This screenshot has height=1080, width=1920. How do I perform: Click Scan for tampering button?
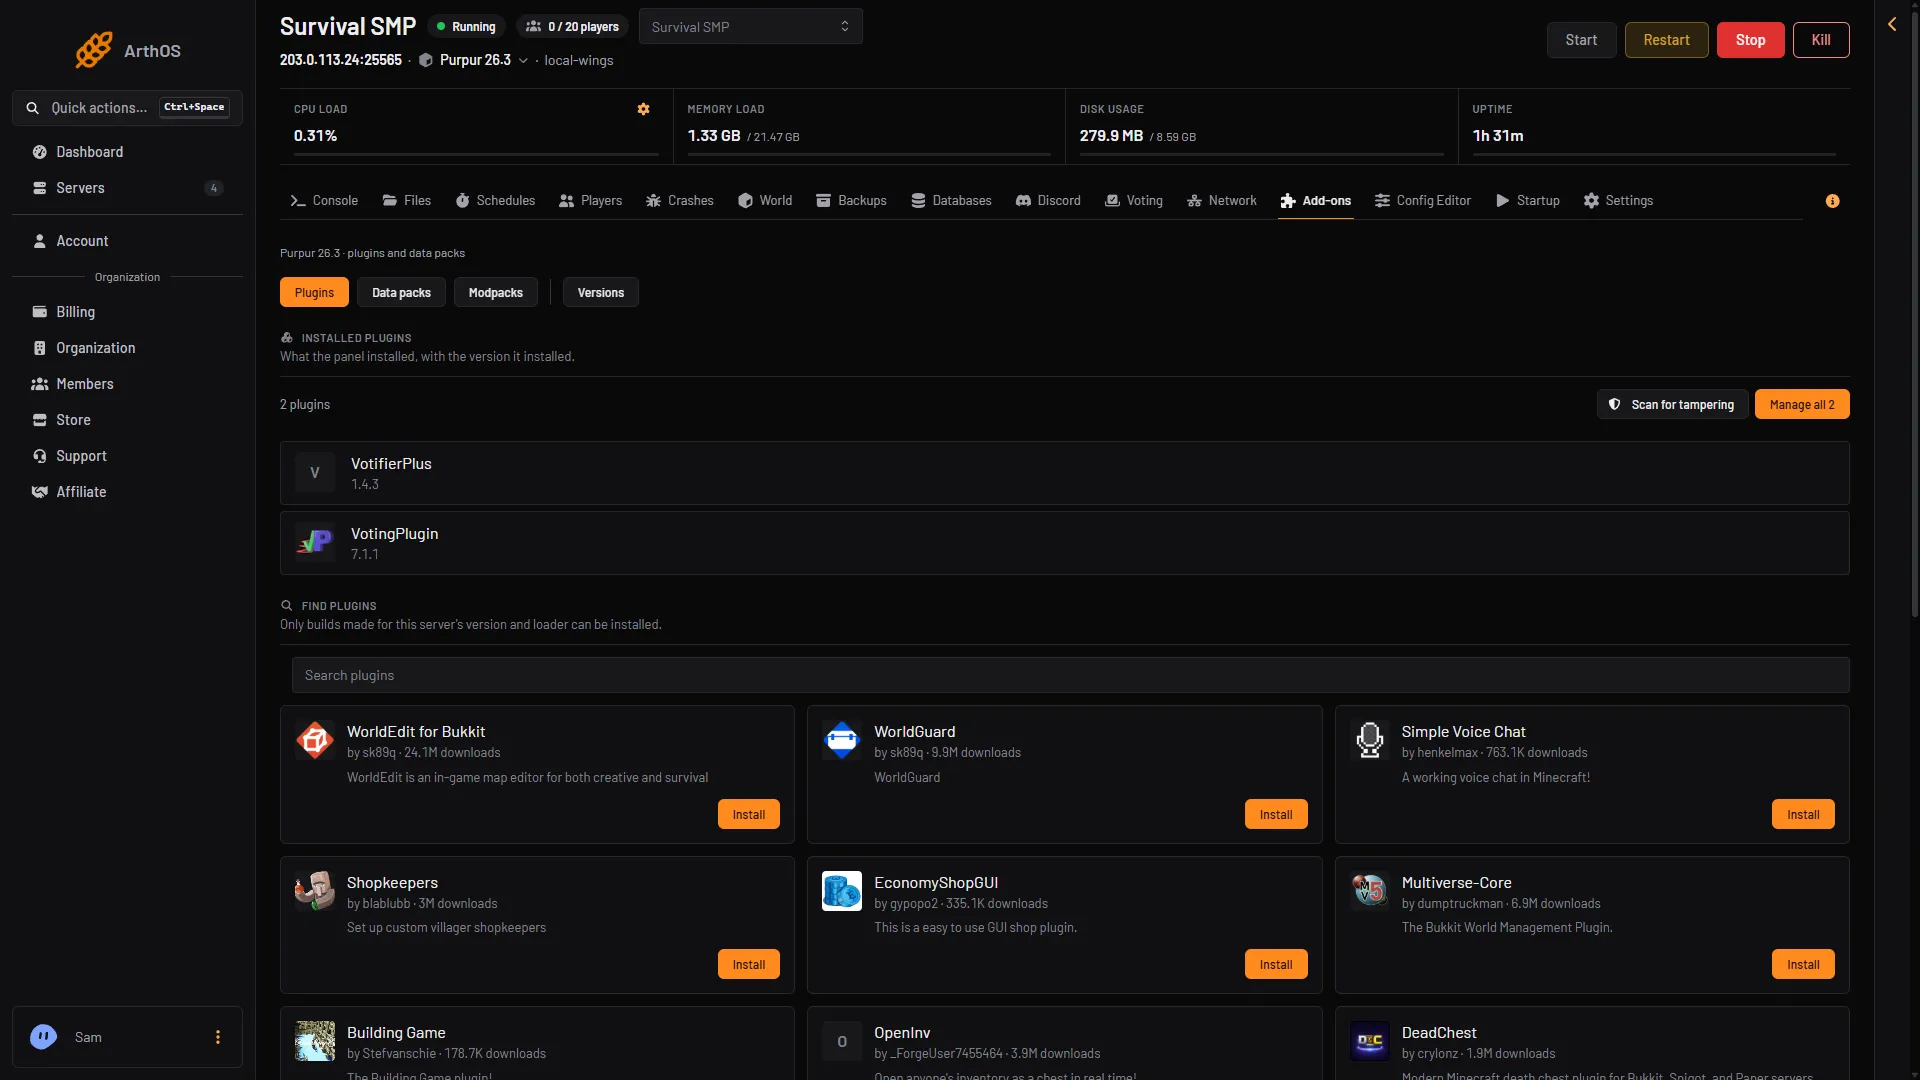point(1672,404)
